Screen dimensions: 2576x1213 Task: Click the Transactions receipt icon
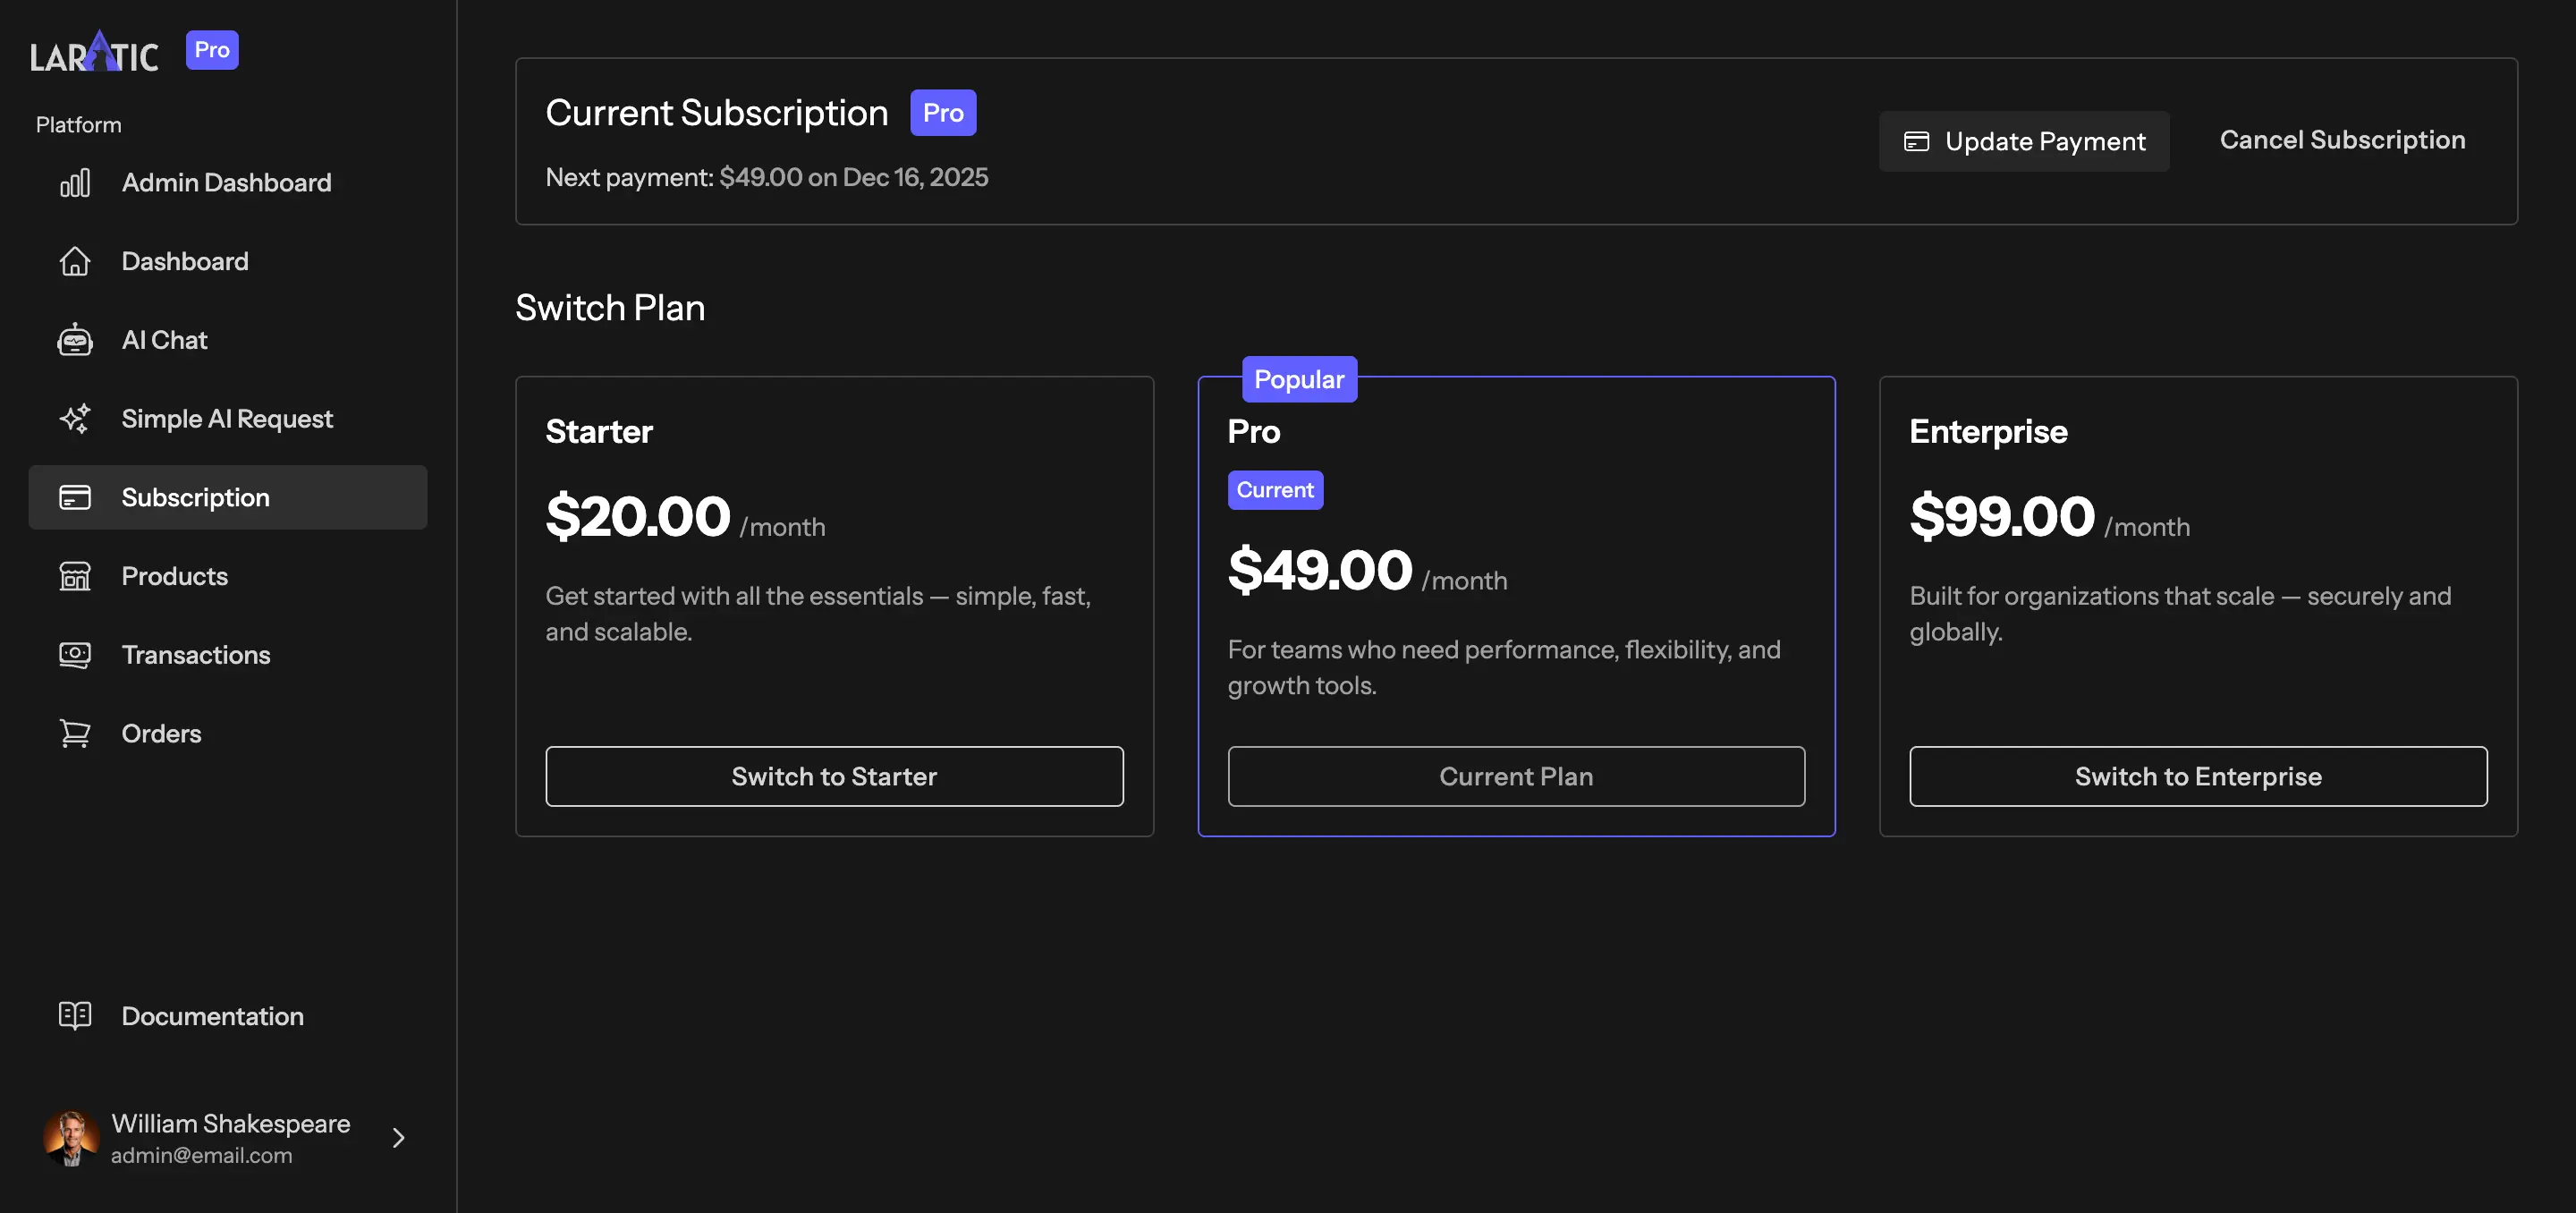(x=75, y=654)
